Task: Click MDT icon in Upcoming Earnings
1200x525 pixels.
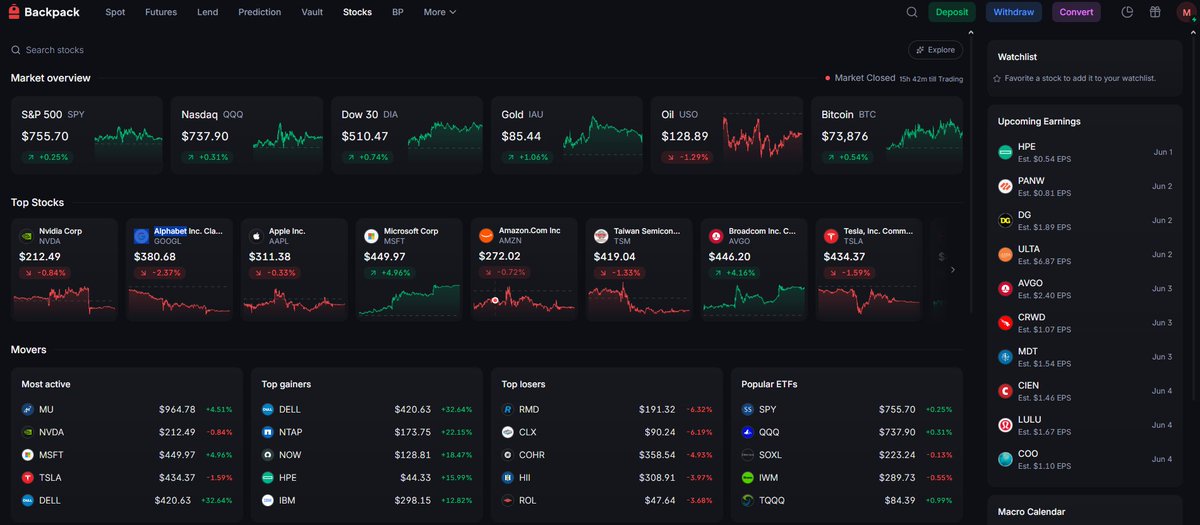Action: pos(1005,356)
